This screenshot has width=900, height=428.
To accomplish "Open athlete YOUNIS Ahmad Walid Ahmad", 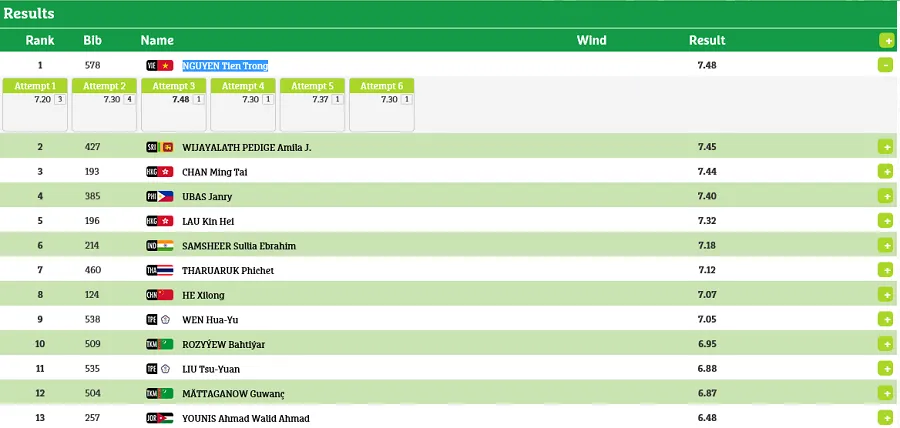I will point(245,418).
